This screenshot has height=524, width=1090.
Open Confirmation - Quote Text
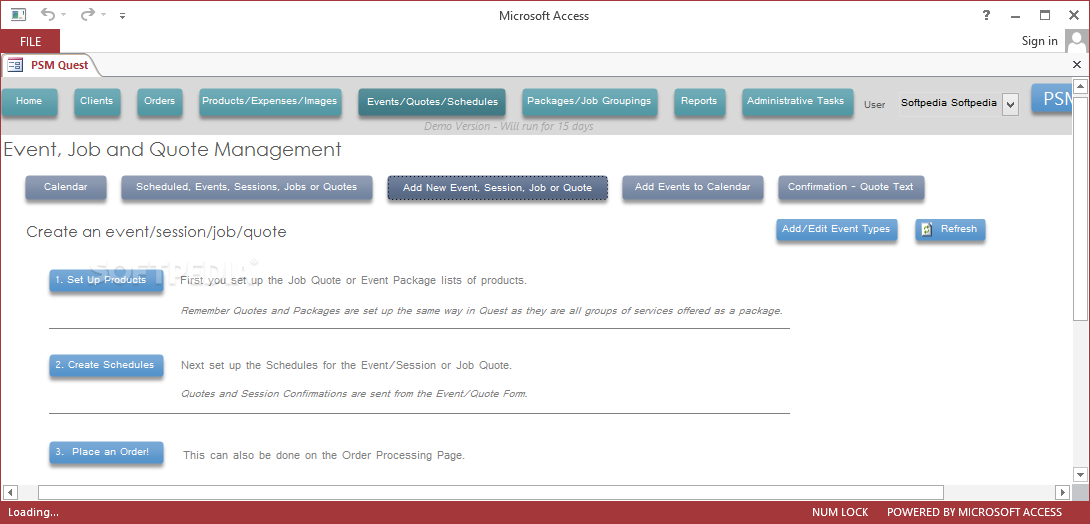click(x=851, y=188)
